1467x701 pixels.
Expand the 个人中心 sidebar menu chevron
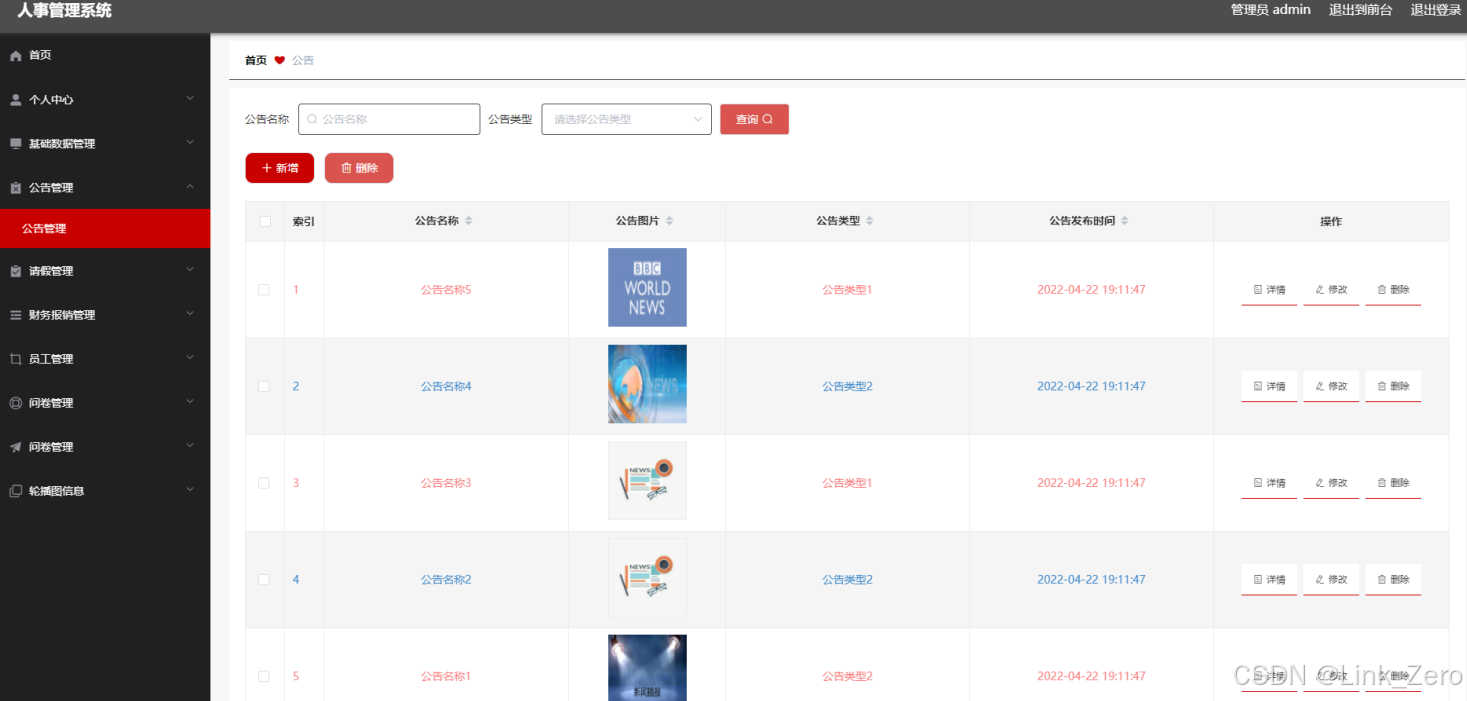[190, 99]
